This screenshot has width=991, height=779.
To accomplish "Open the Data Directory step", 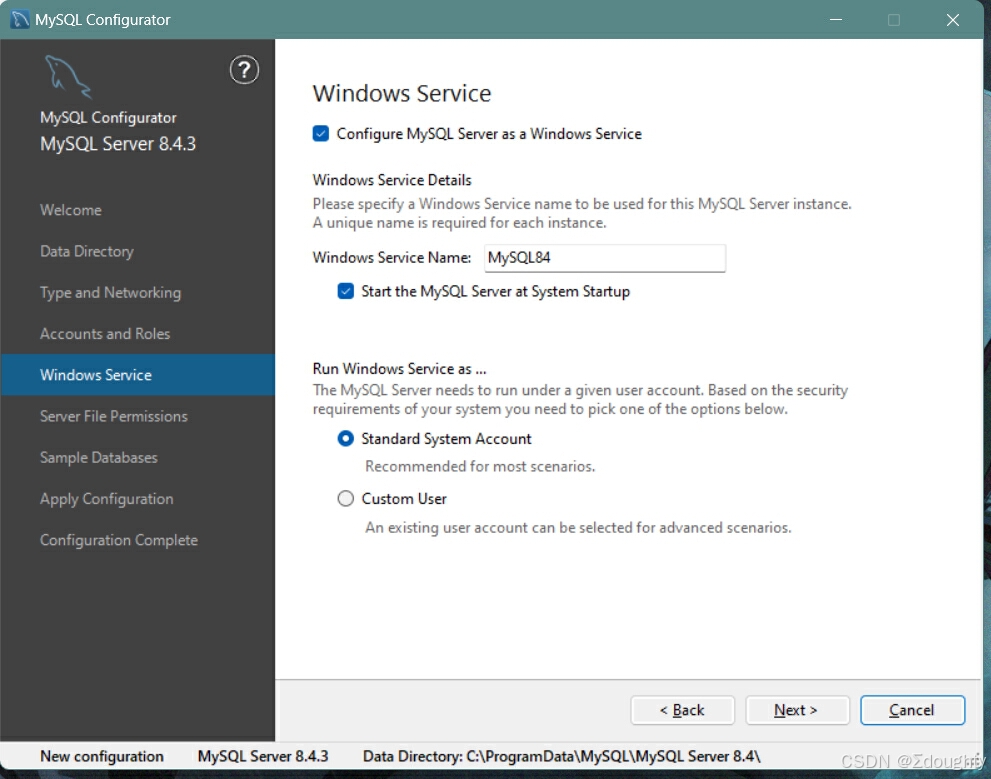I will click(x=87, y=251).
